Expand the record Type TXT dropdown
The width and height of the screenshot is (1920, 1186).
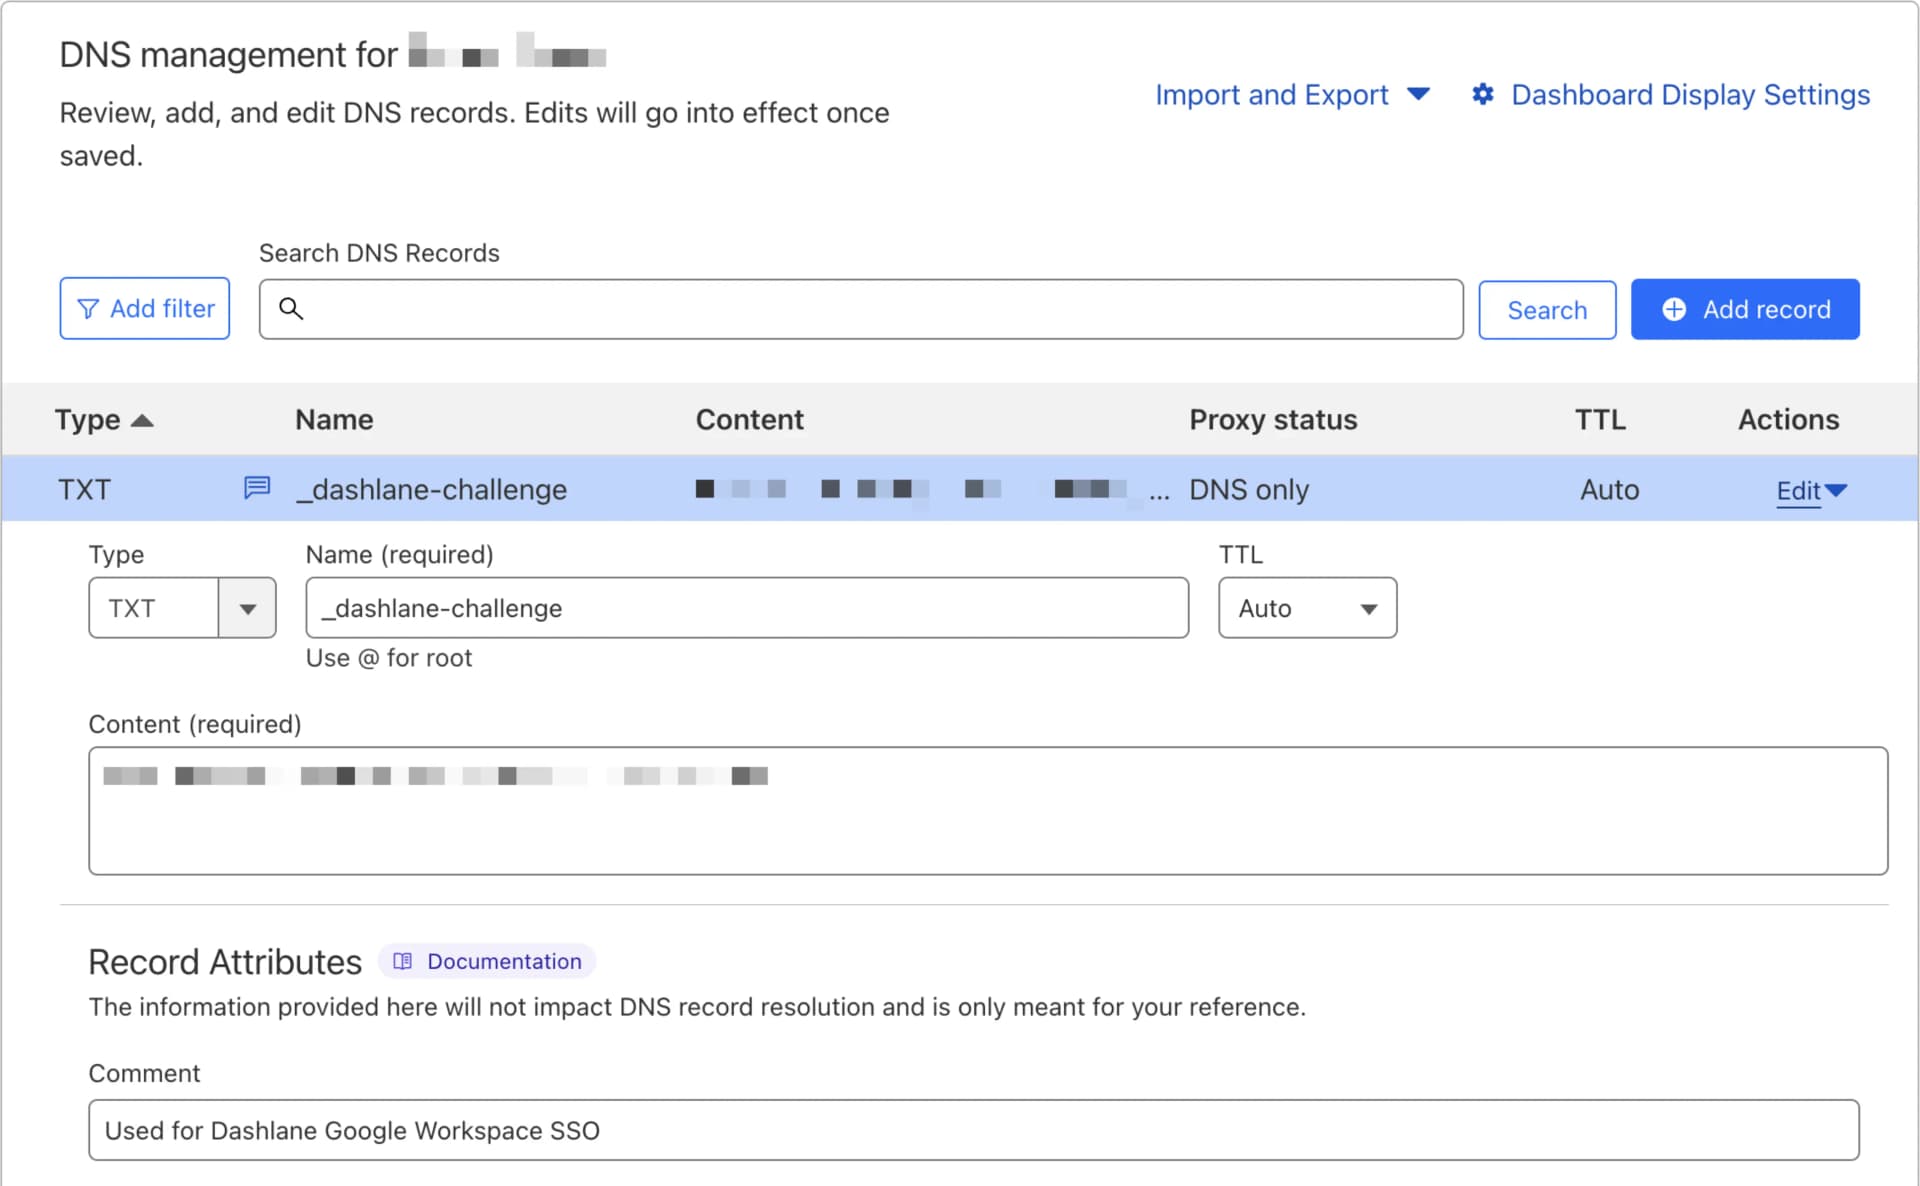[247, 608]
